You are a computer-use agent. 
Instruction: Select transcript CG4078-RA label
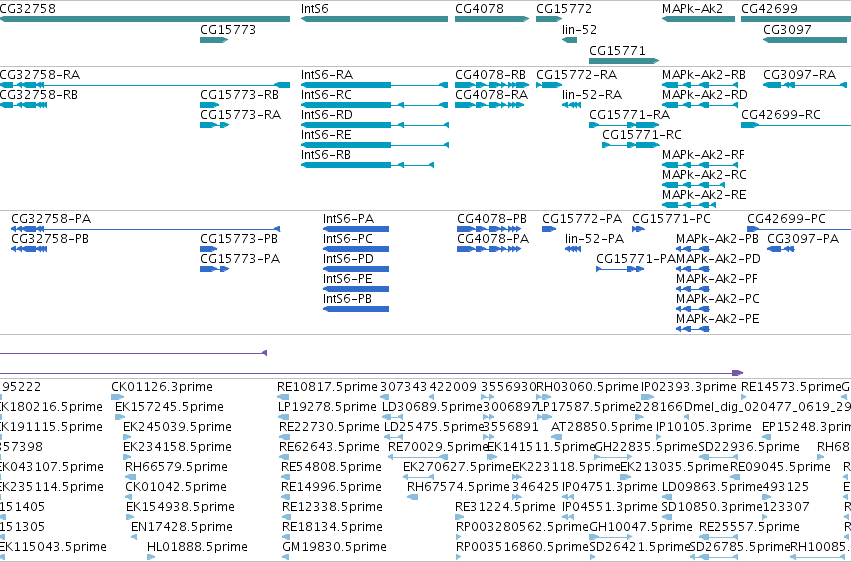(491, 94)
